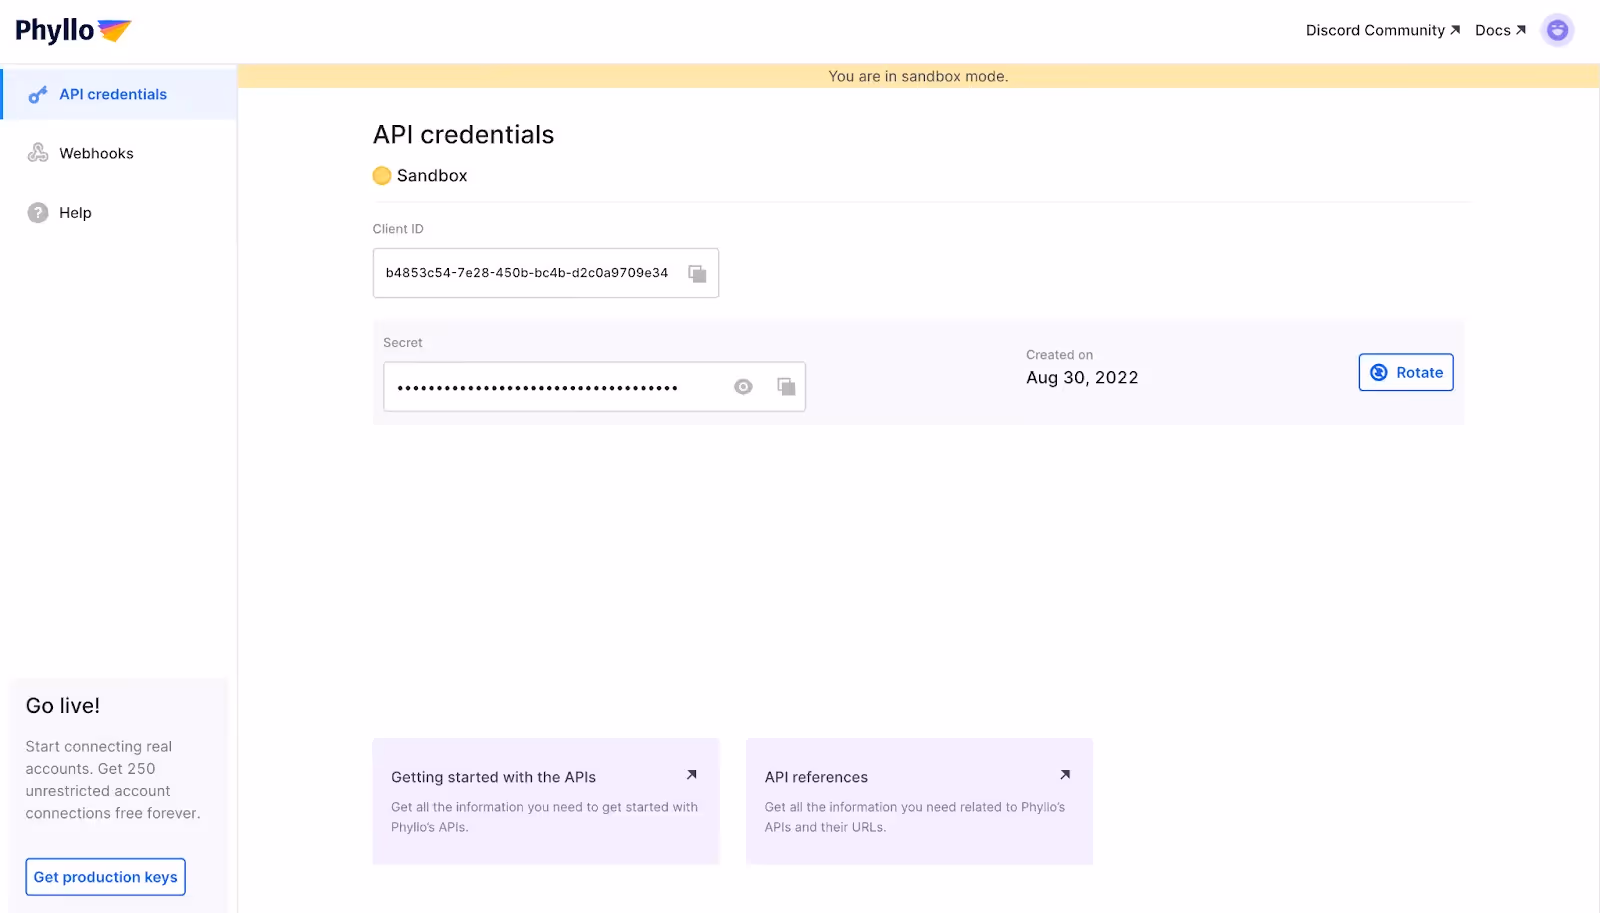
Task: Click the Help question mark icon
Action: tap(38, 212)
